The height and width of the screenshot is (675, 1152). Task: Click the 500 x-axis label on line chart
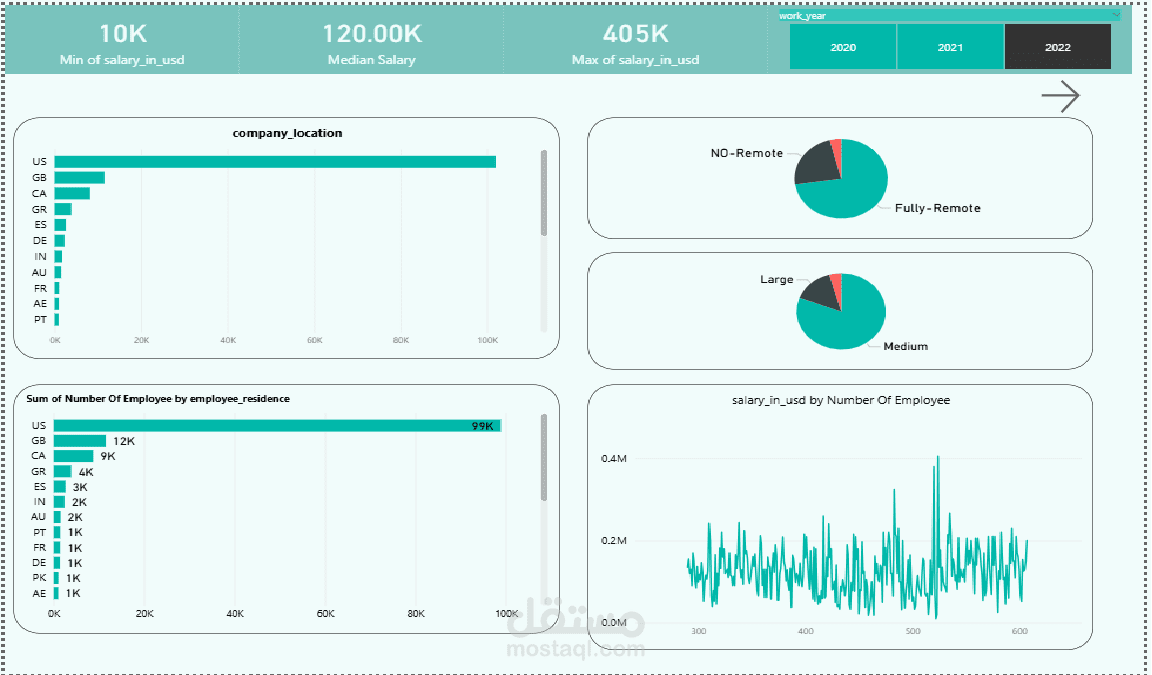pyautogui.click(x=913, y=631)
